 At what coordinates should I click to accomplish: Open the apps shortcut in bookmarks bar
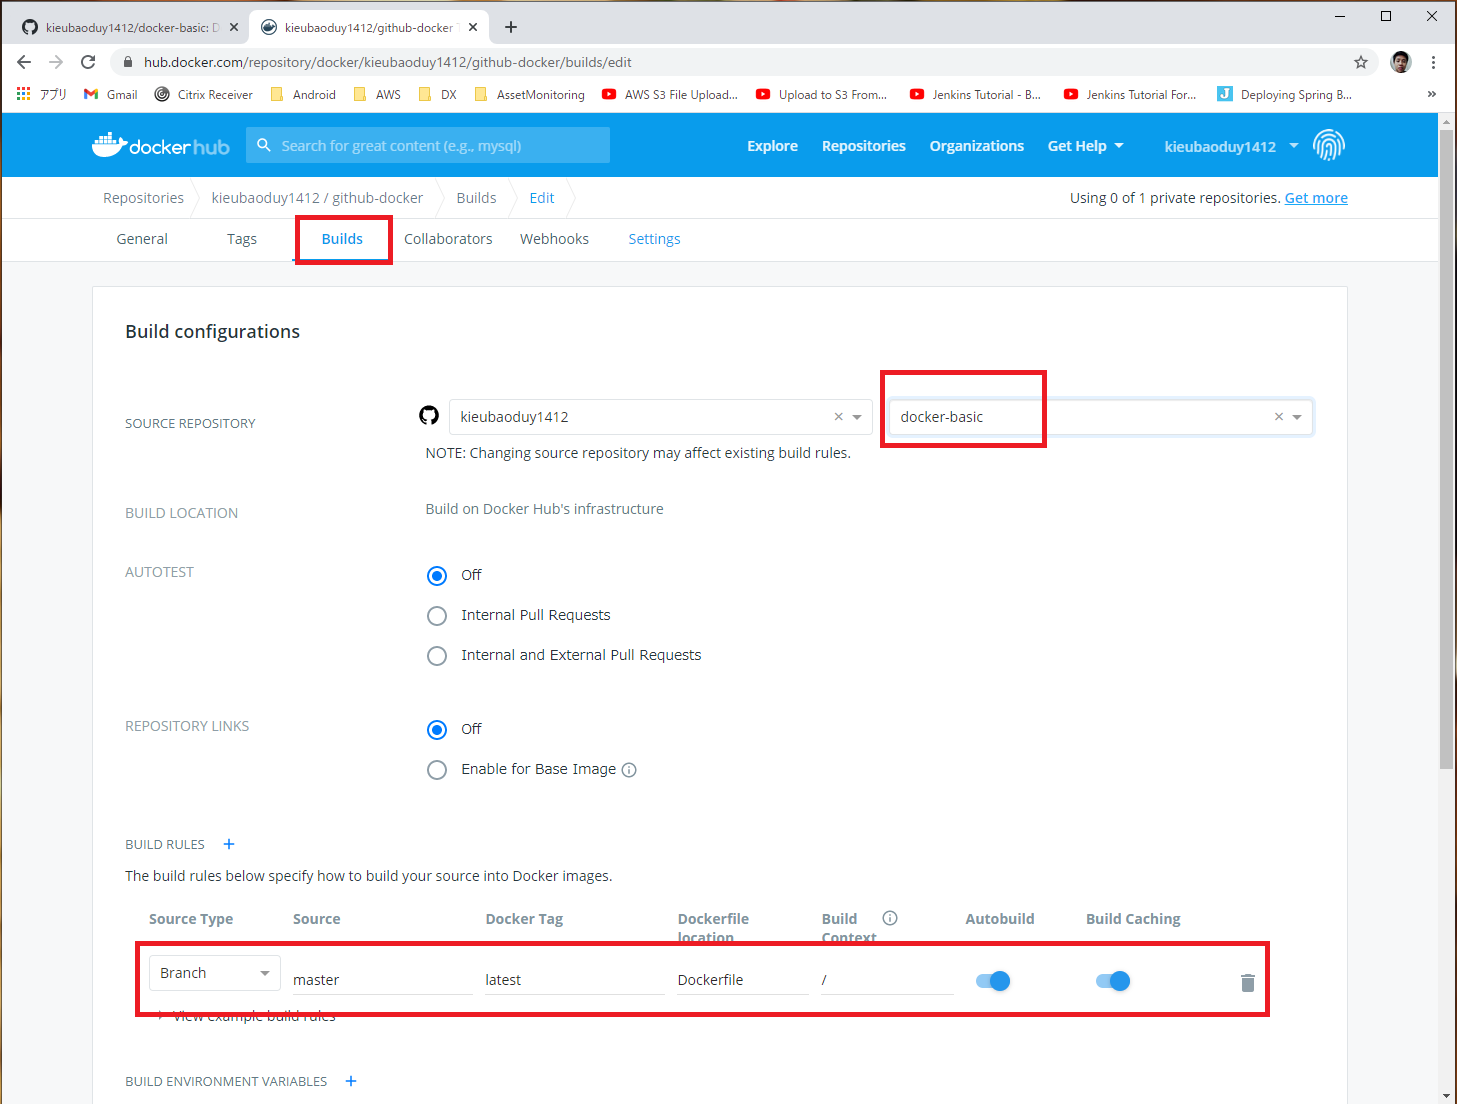41,95
